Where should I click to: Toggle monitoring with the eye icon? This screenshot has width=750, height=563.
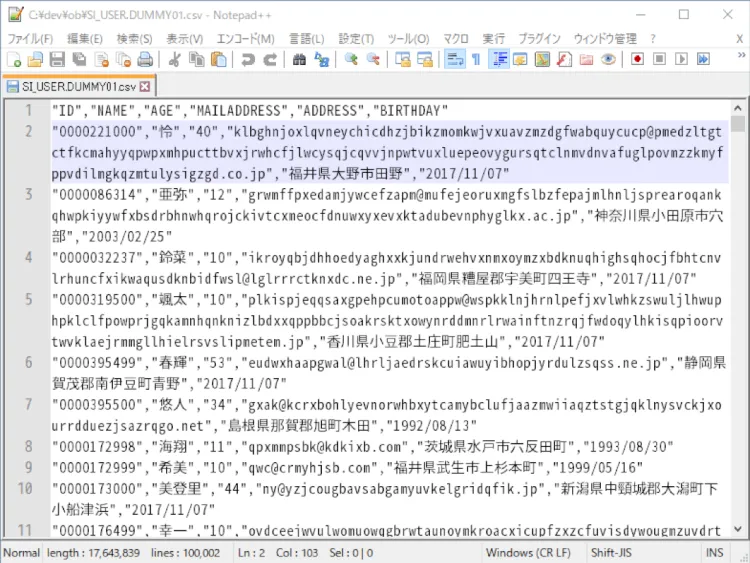click(x=608, y=59)
